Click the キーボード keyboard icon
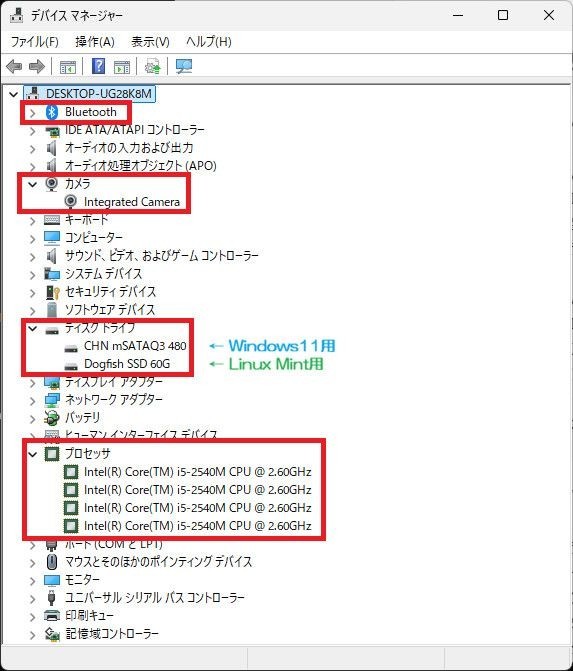Screen dimensions: 573x671 52,220
